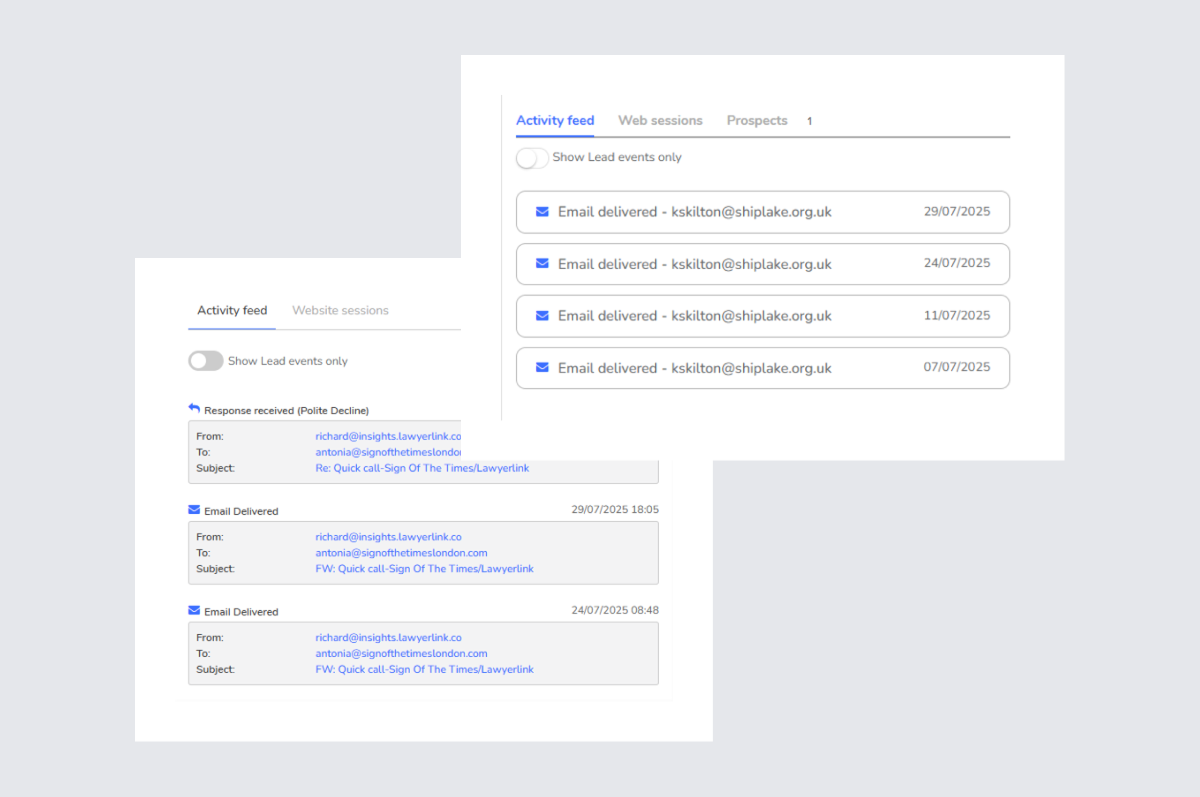Click envelope icon for Email Delivered 24/07/2025 08:48
This screenshot has height=797, width=1200.
(194, 611)
